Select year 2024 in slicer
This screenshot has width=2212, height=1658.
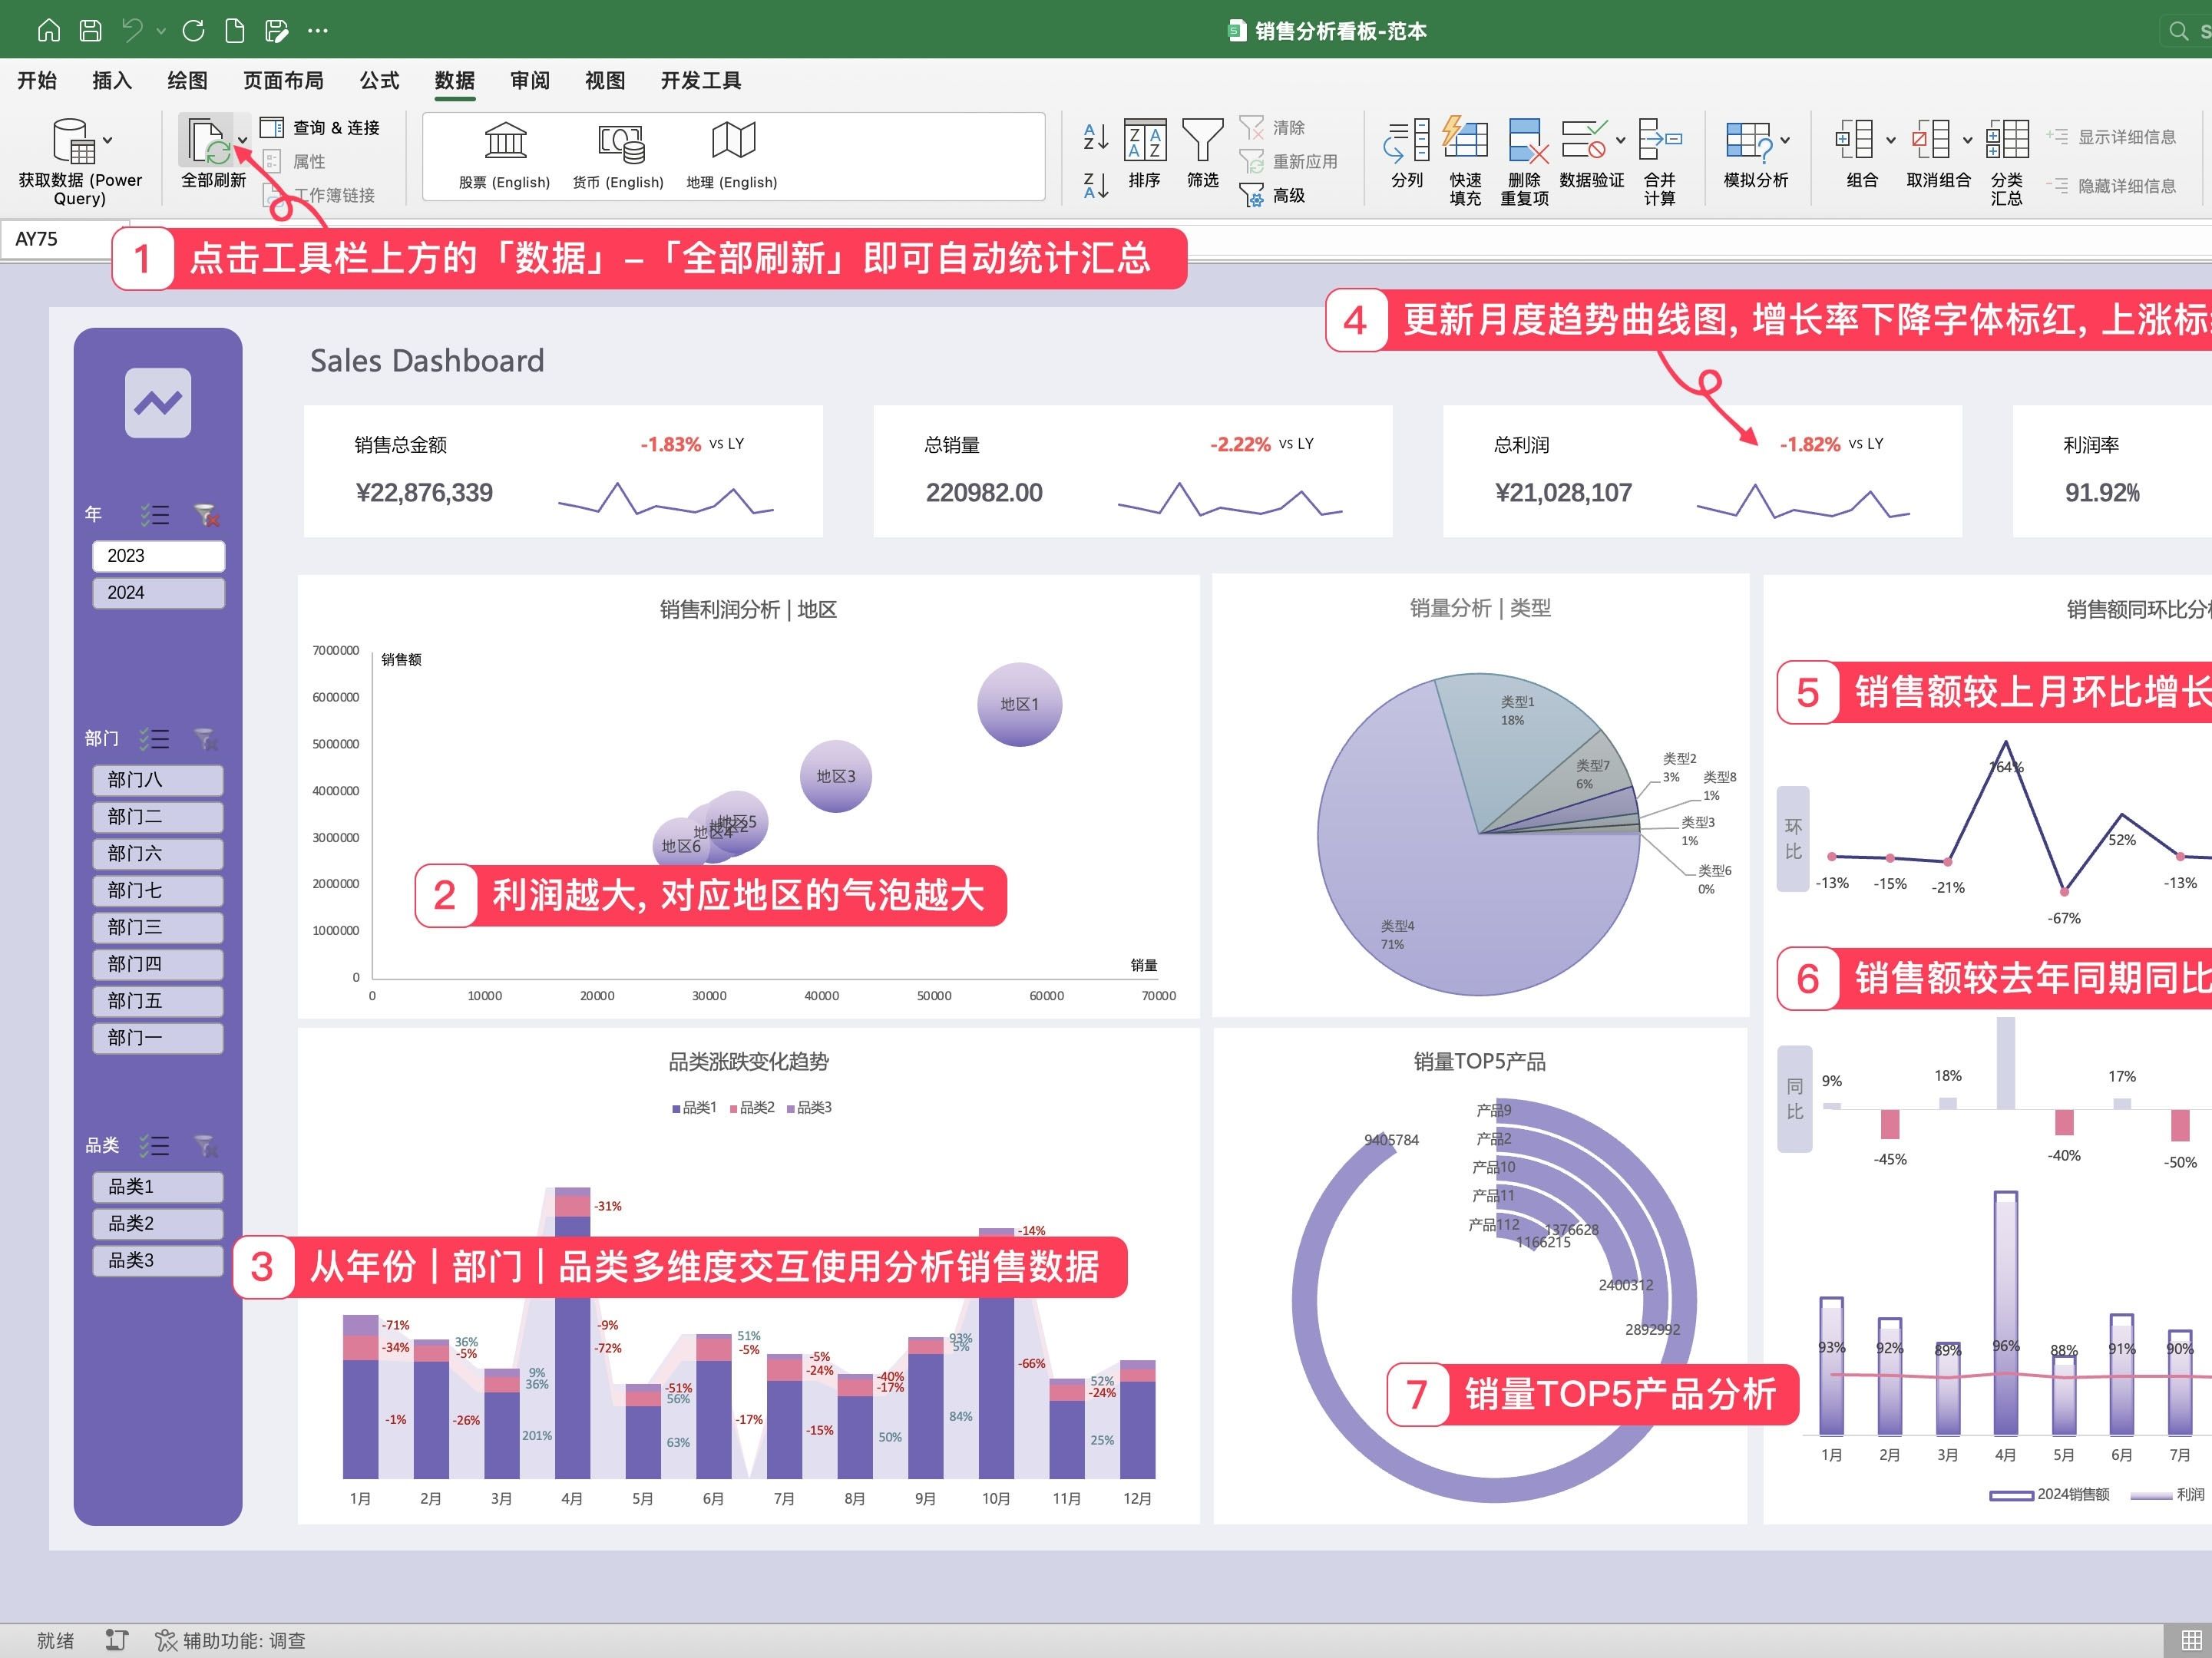pos(158,593)
